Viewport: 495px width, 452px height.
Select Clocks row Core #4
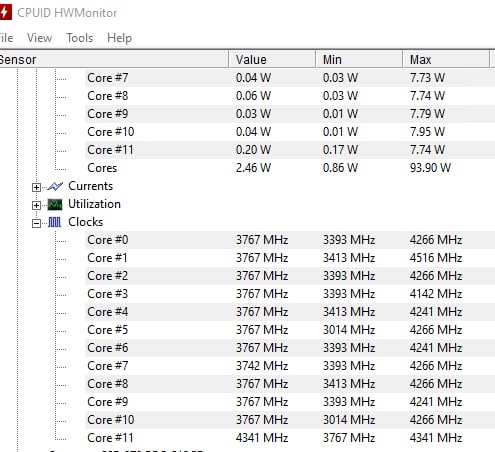pos(290,312)
